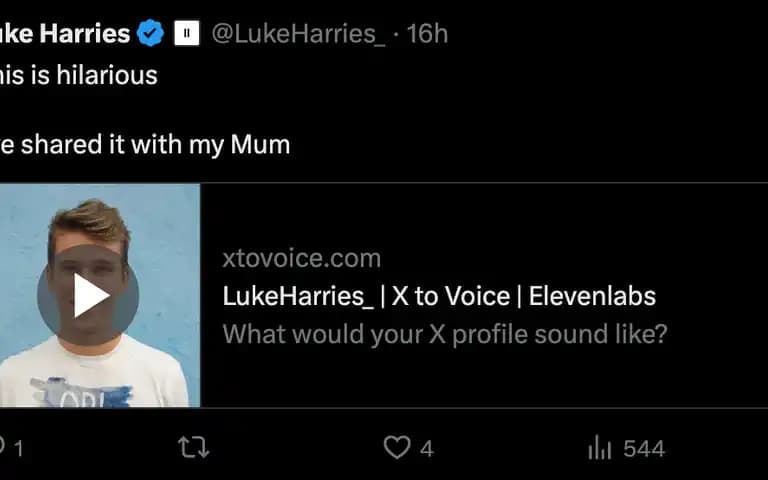This screenshot has height=480, width=768.
Task: Click the blue verified checkmark badge
Action: point(150,33)
